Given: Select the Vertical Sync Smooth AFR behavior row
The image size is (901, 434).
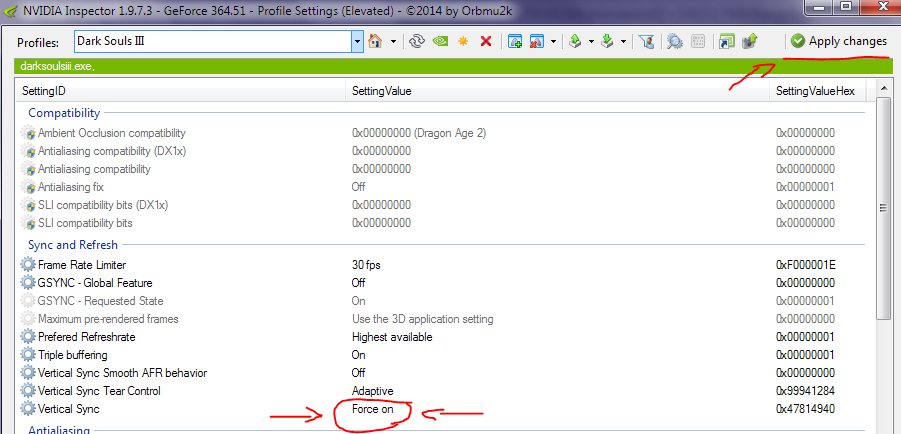Looking at the screenshot, I should (x=440, y=373).
